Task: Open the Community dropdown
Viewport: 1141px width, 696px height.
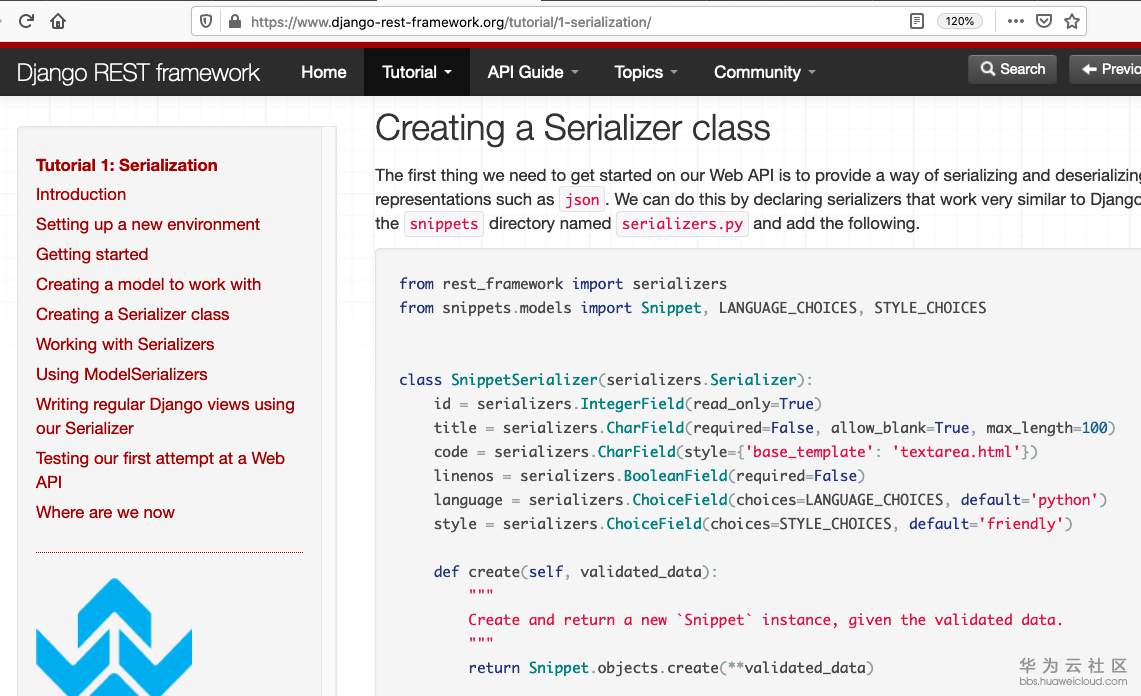Action: coord(765,72)
